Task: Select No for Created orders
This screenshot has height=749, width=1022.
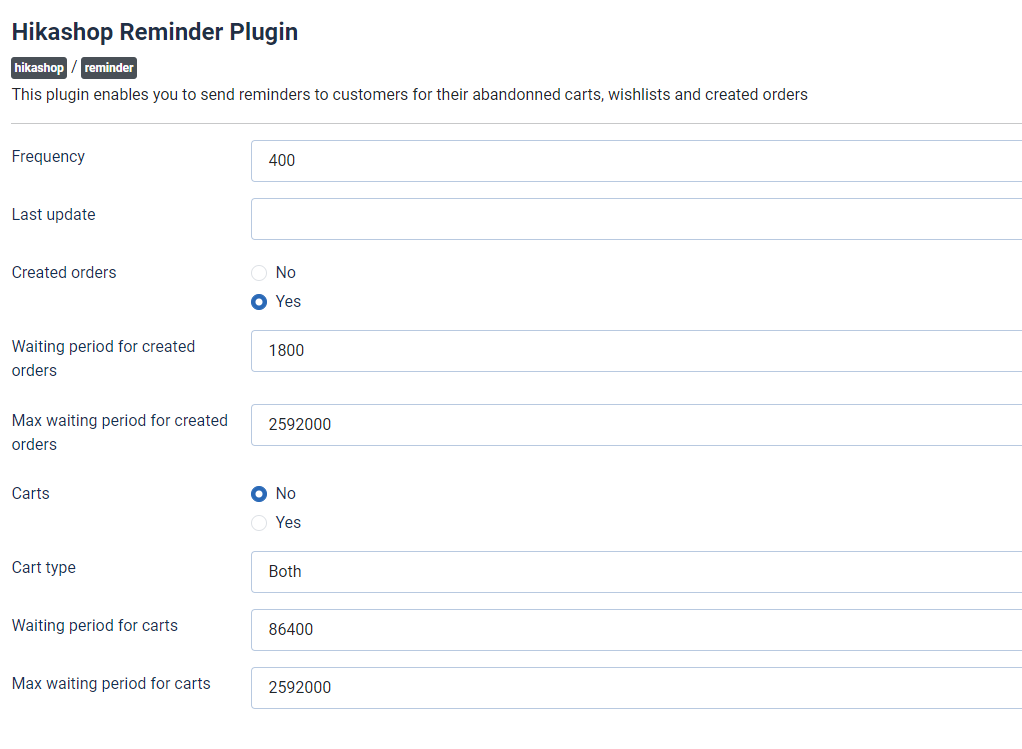Action: point(259,273)
